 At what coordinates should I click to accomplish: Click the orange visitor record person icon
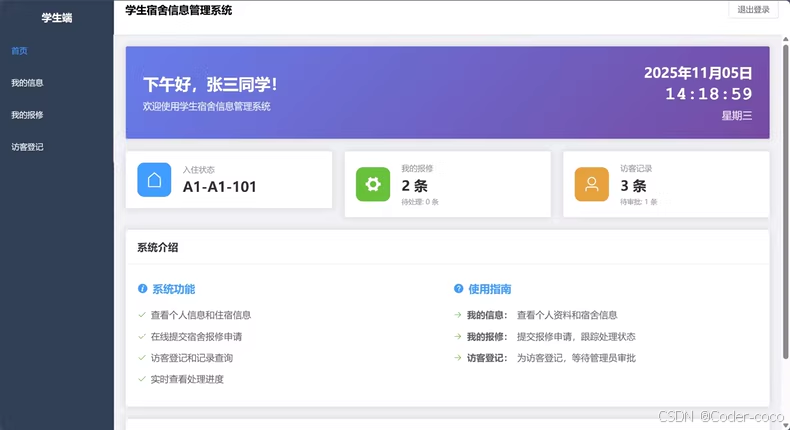(591, 185)
